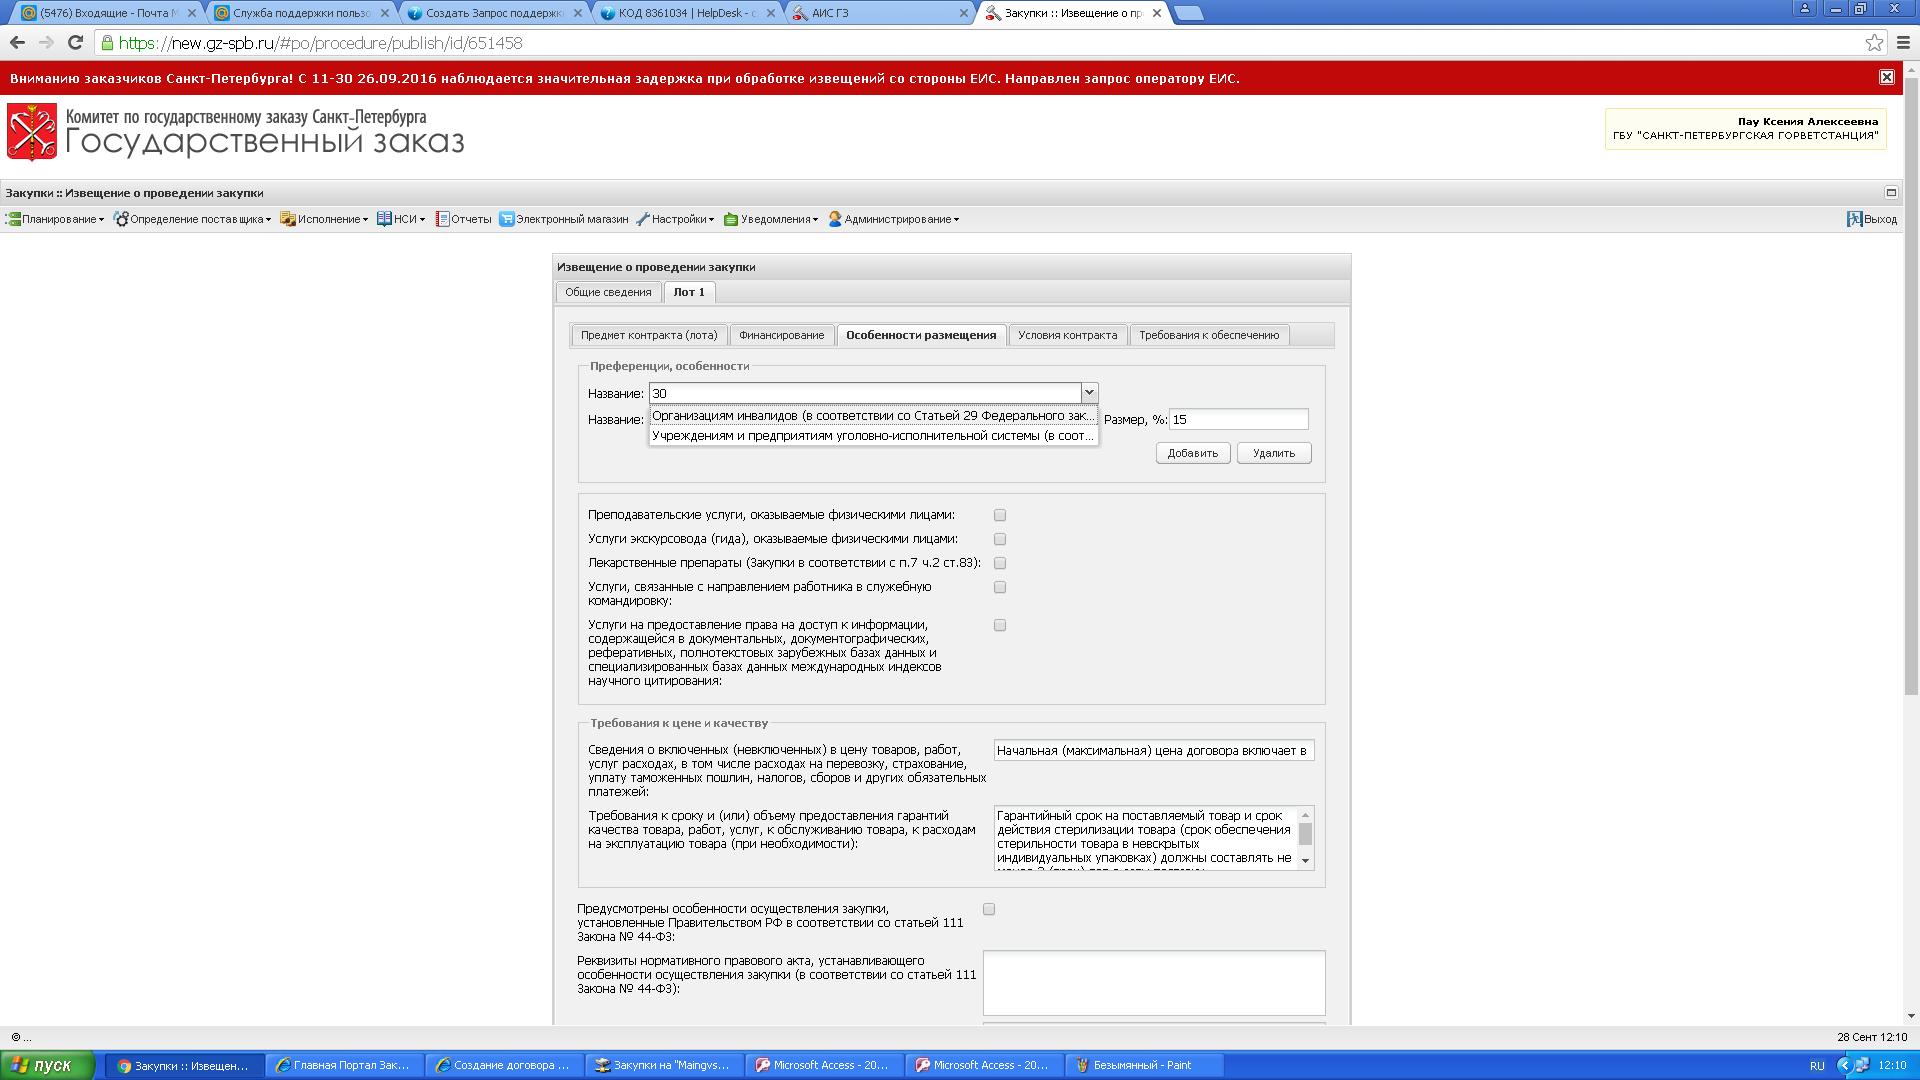Check Преподавательские услуги checkbox
Screen dimensions: 1920x1080
pos(999,515)
